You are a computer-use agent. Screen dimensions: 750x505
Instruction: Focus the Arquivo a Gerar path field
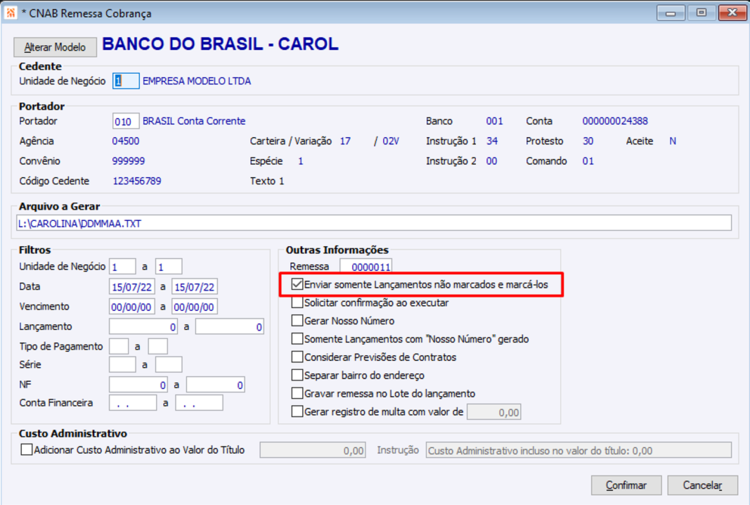(374, 223)
